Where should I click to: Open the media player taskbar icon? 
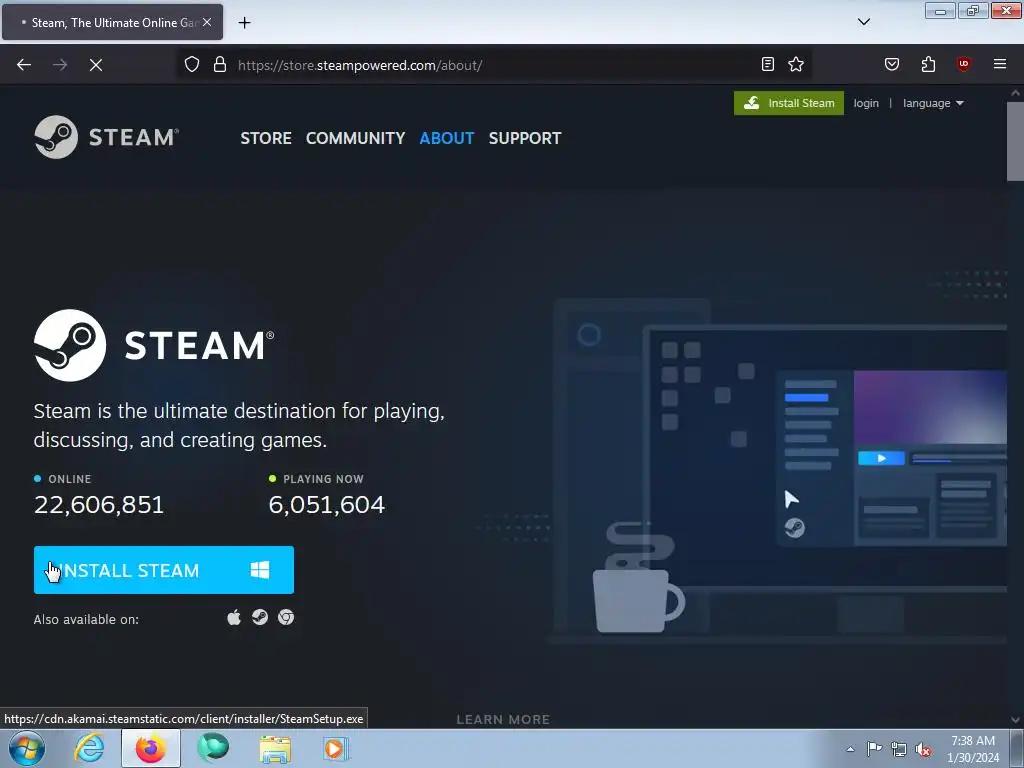tap(337, 748)
